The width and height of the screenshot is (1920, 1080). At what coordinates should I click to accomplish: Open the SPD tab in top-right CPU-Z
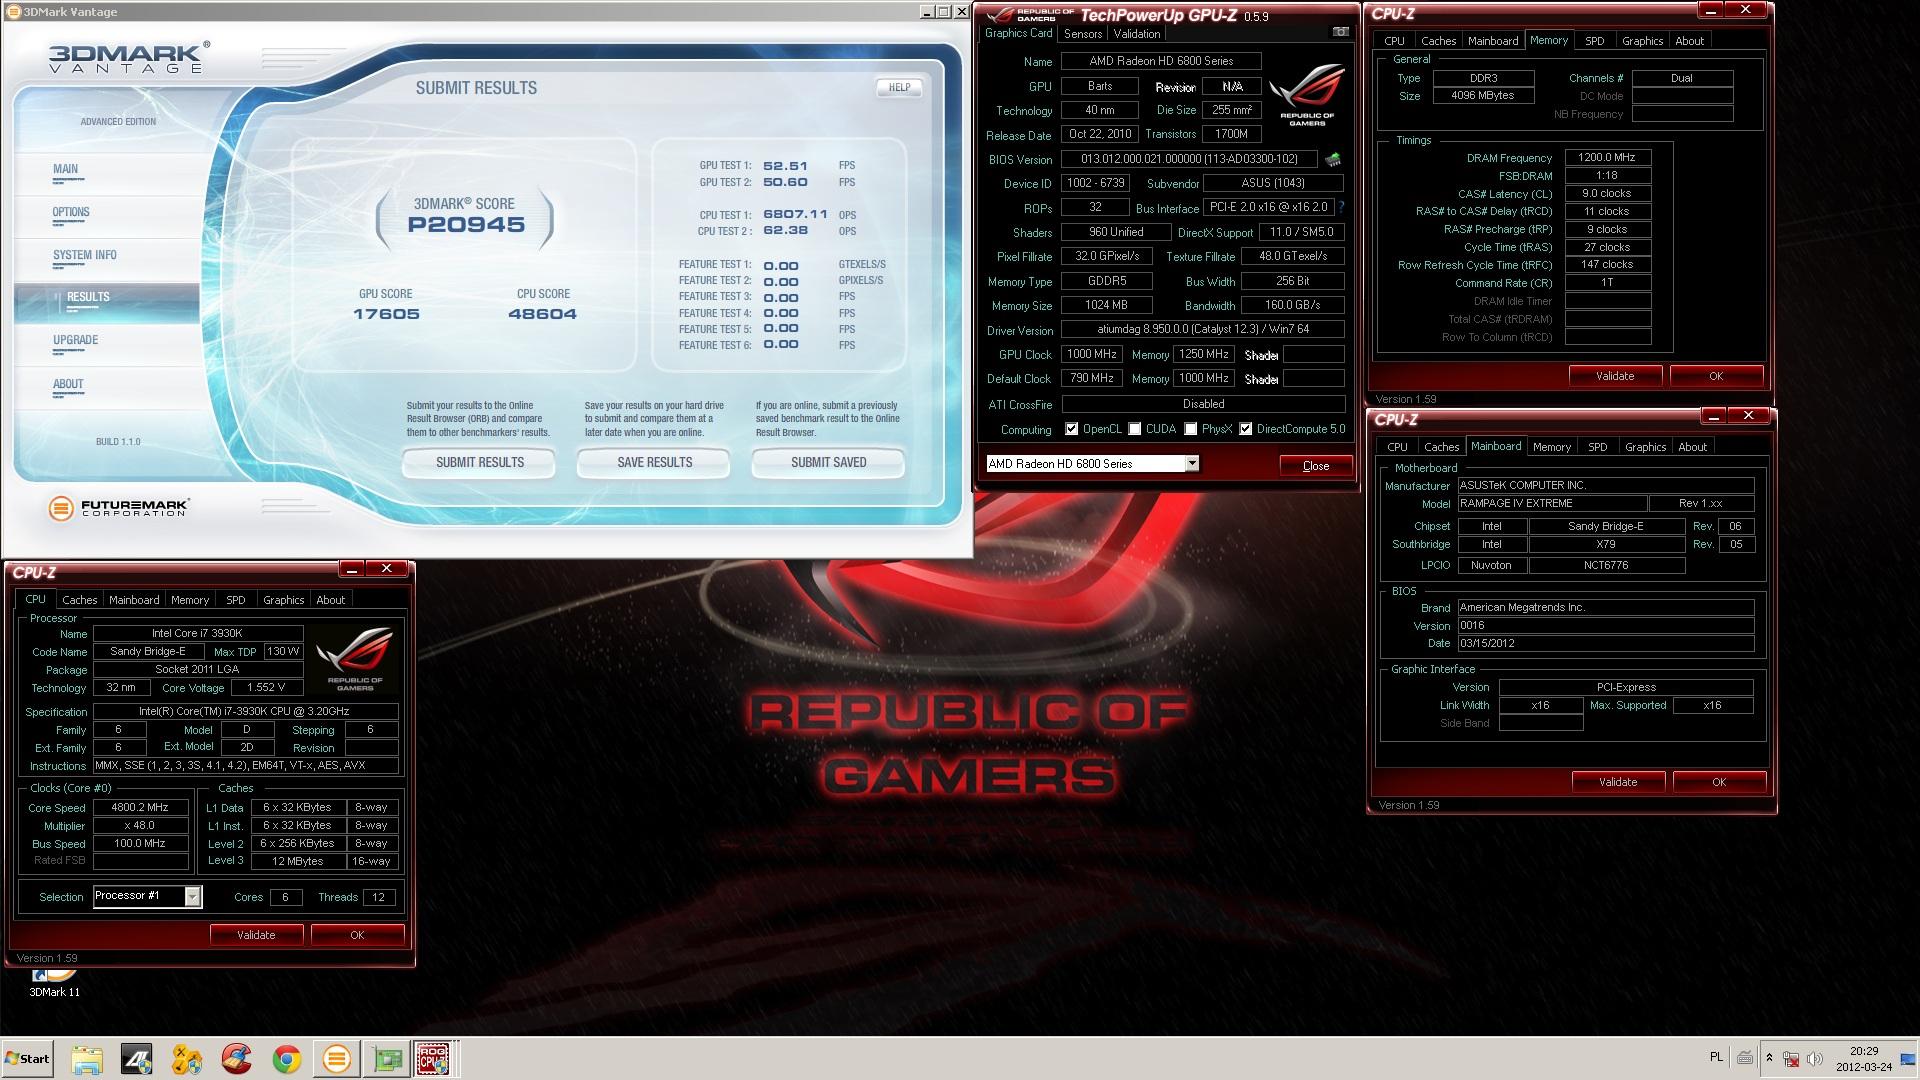[1595, 41]
